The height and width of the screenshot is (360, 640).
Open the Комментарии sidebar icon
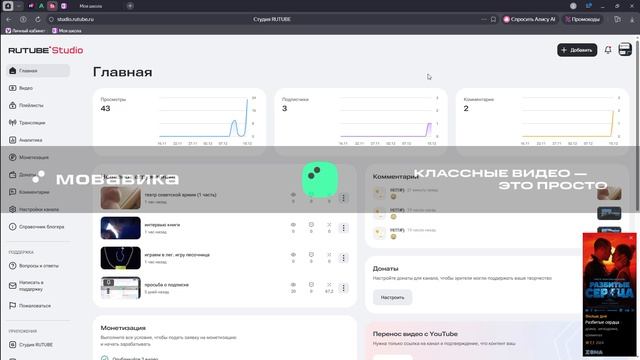13,192
